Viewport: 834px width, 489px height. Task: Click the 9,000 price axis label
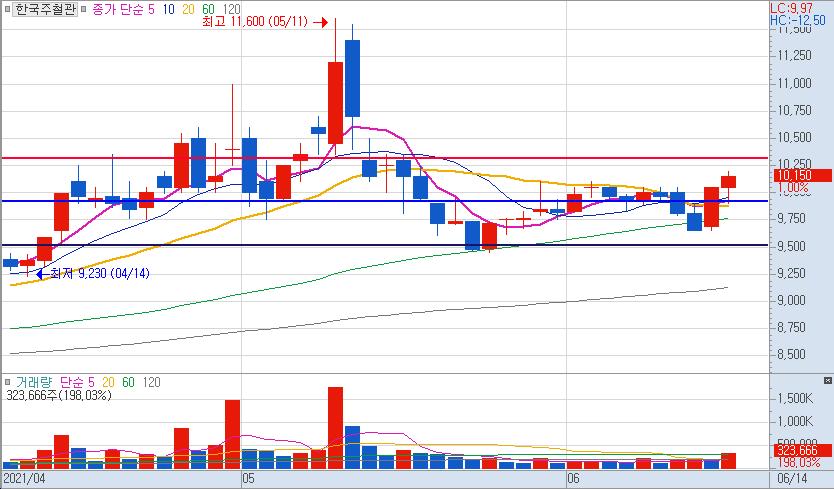tap(791, 300)
